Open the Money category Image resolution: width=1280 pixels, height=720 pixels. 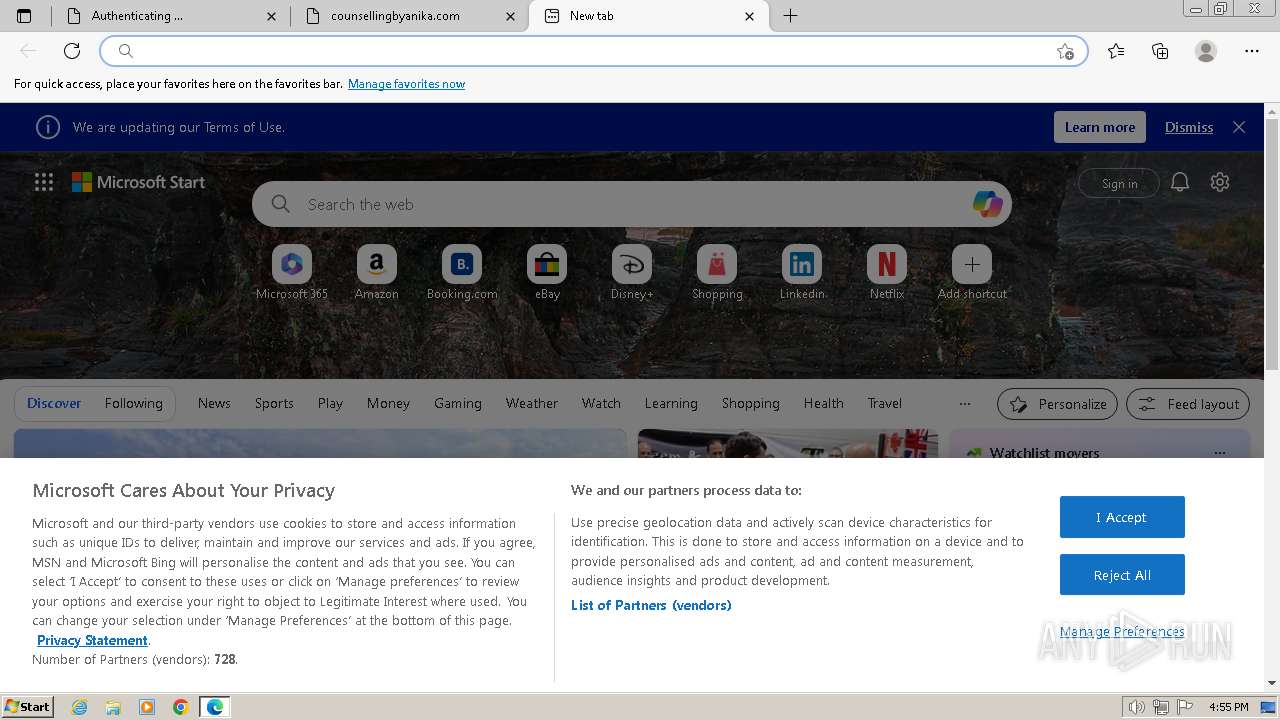388,403
